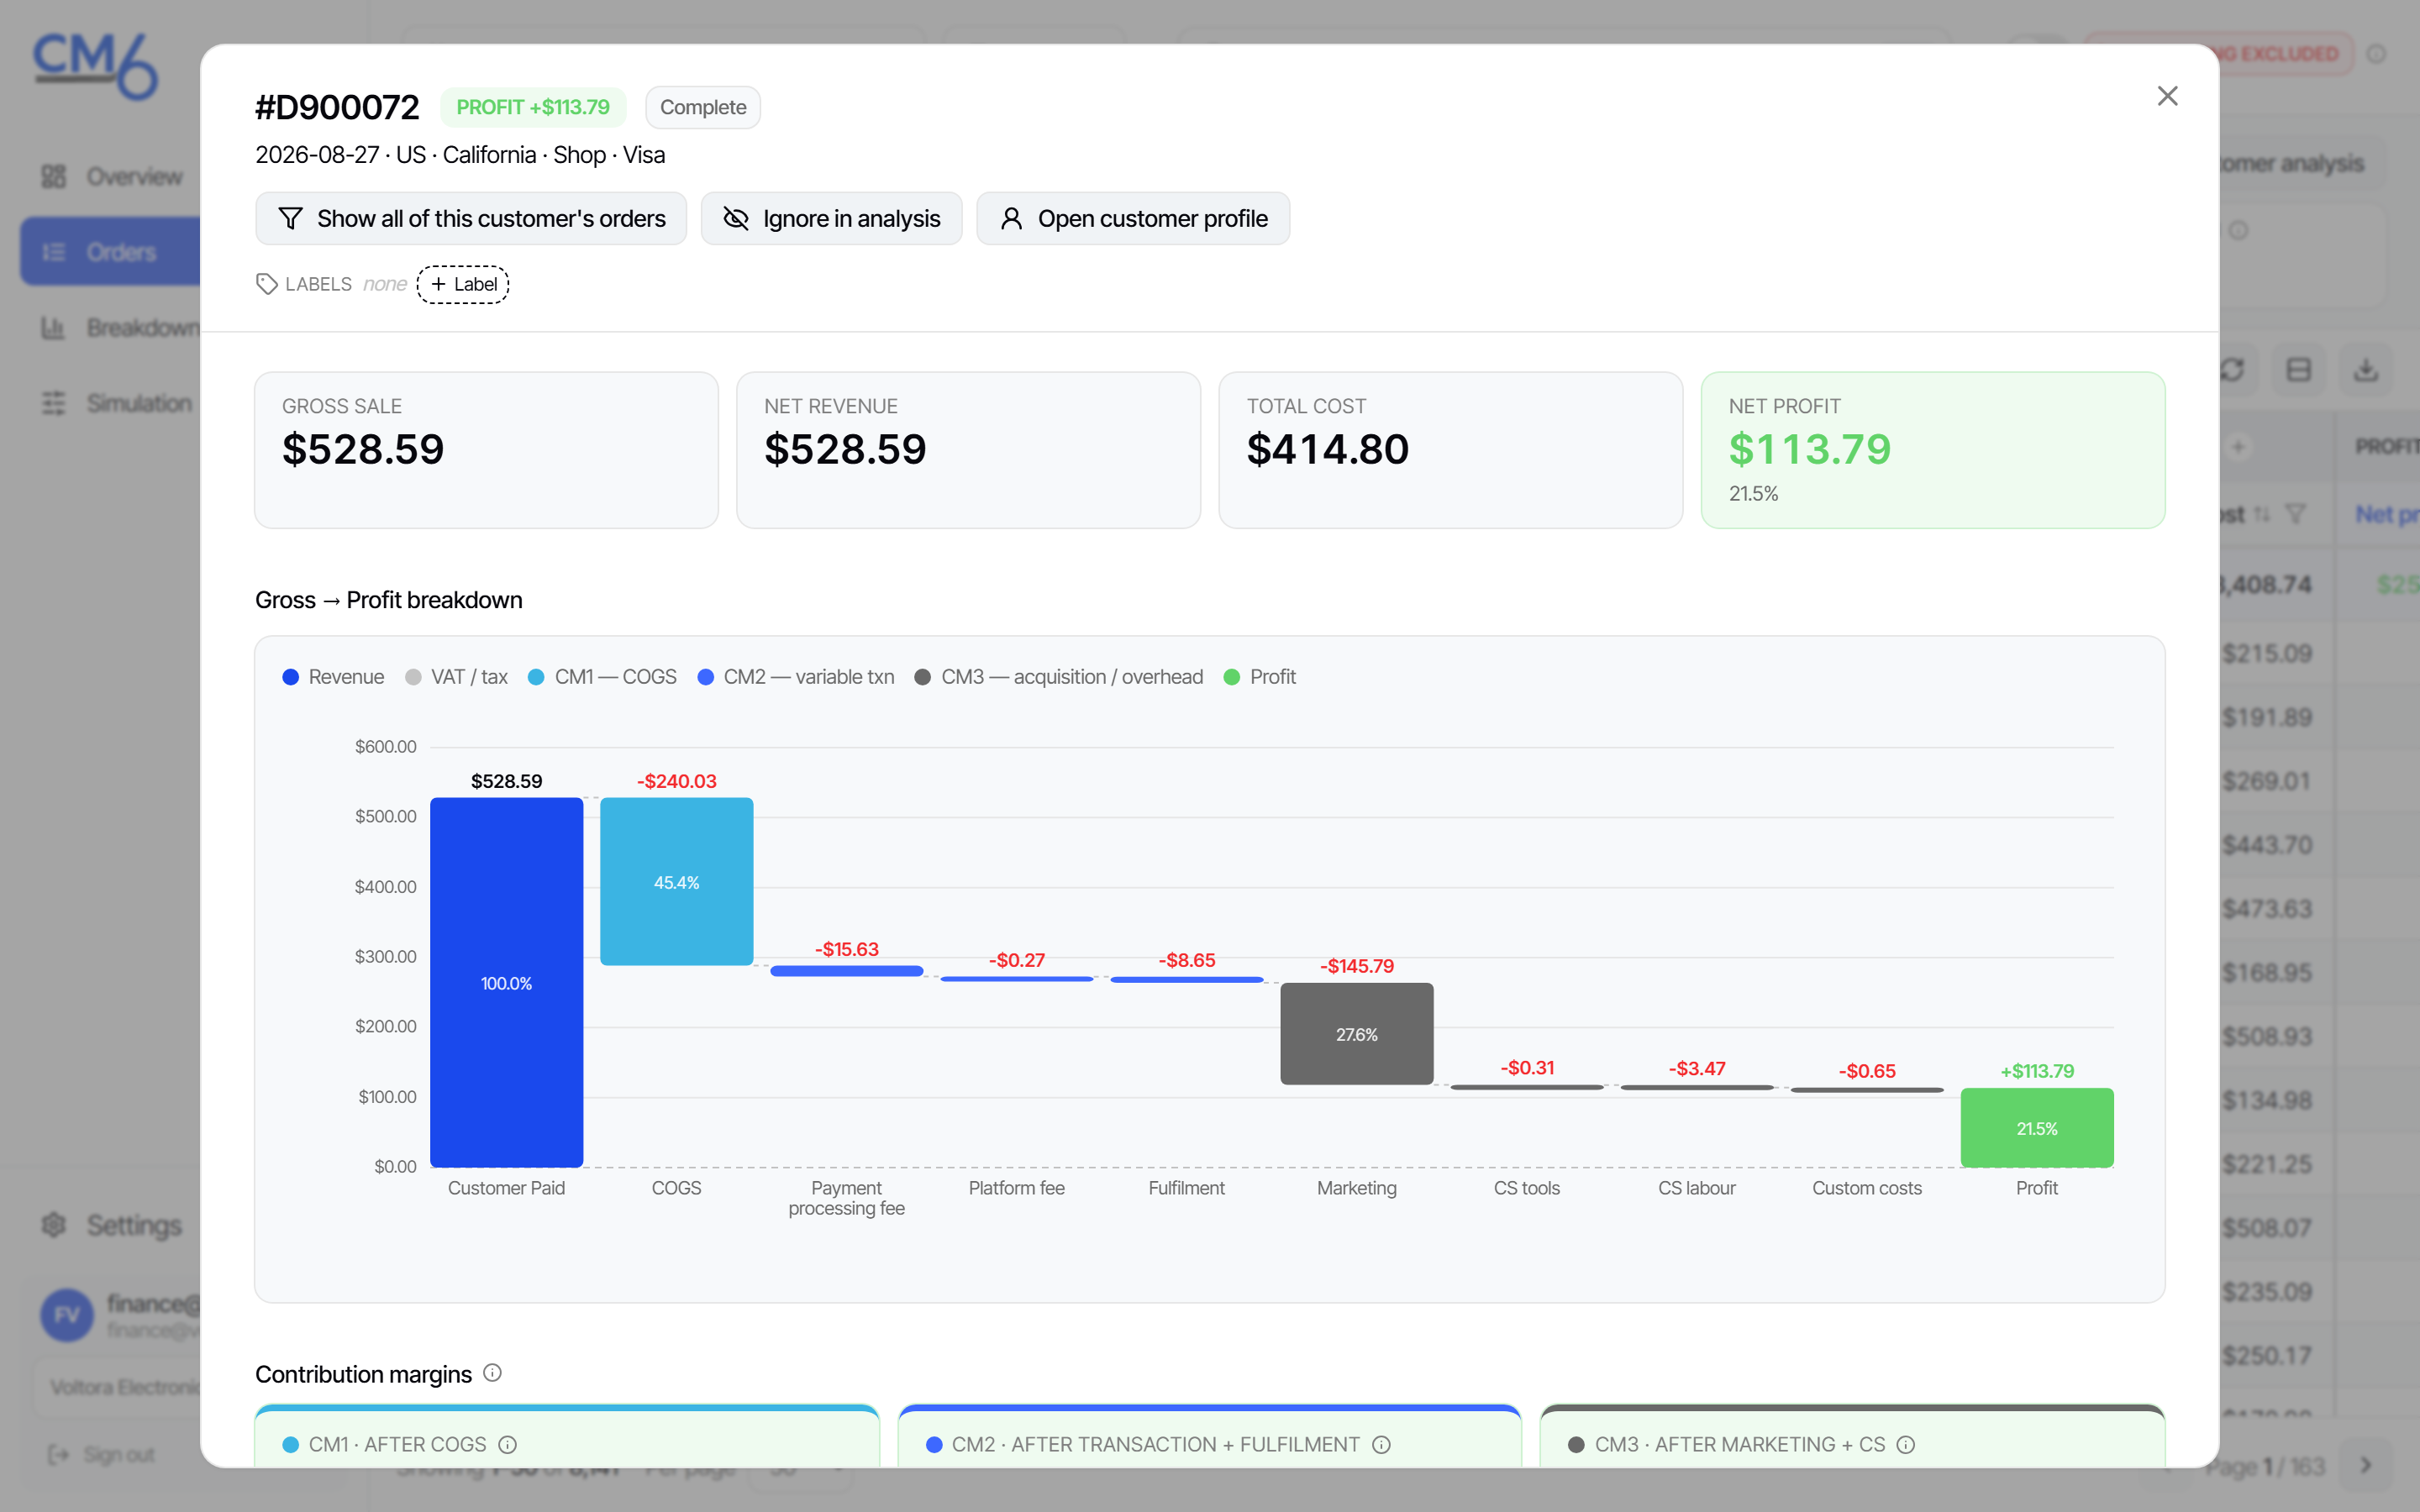This screenshot has width=2420, height=1512.
Task: Click the Marketing bar showing 27.6%
Action: click(x=1356, y=1033)
